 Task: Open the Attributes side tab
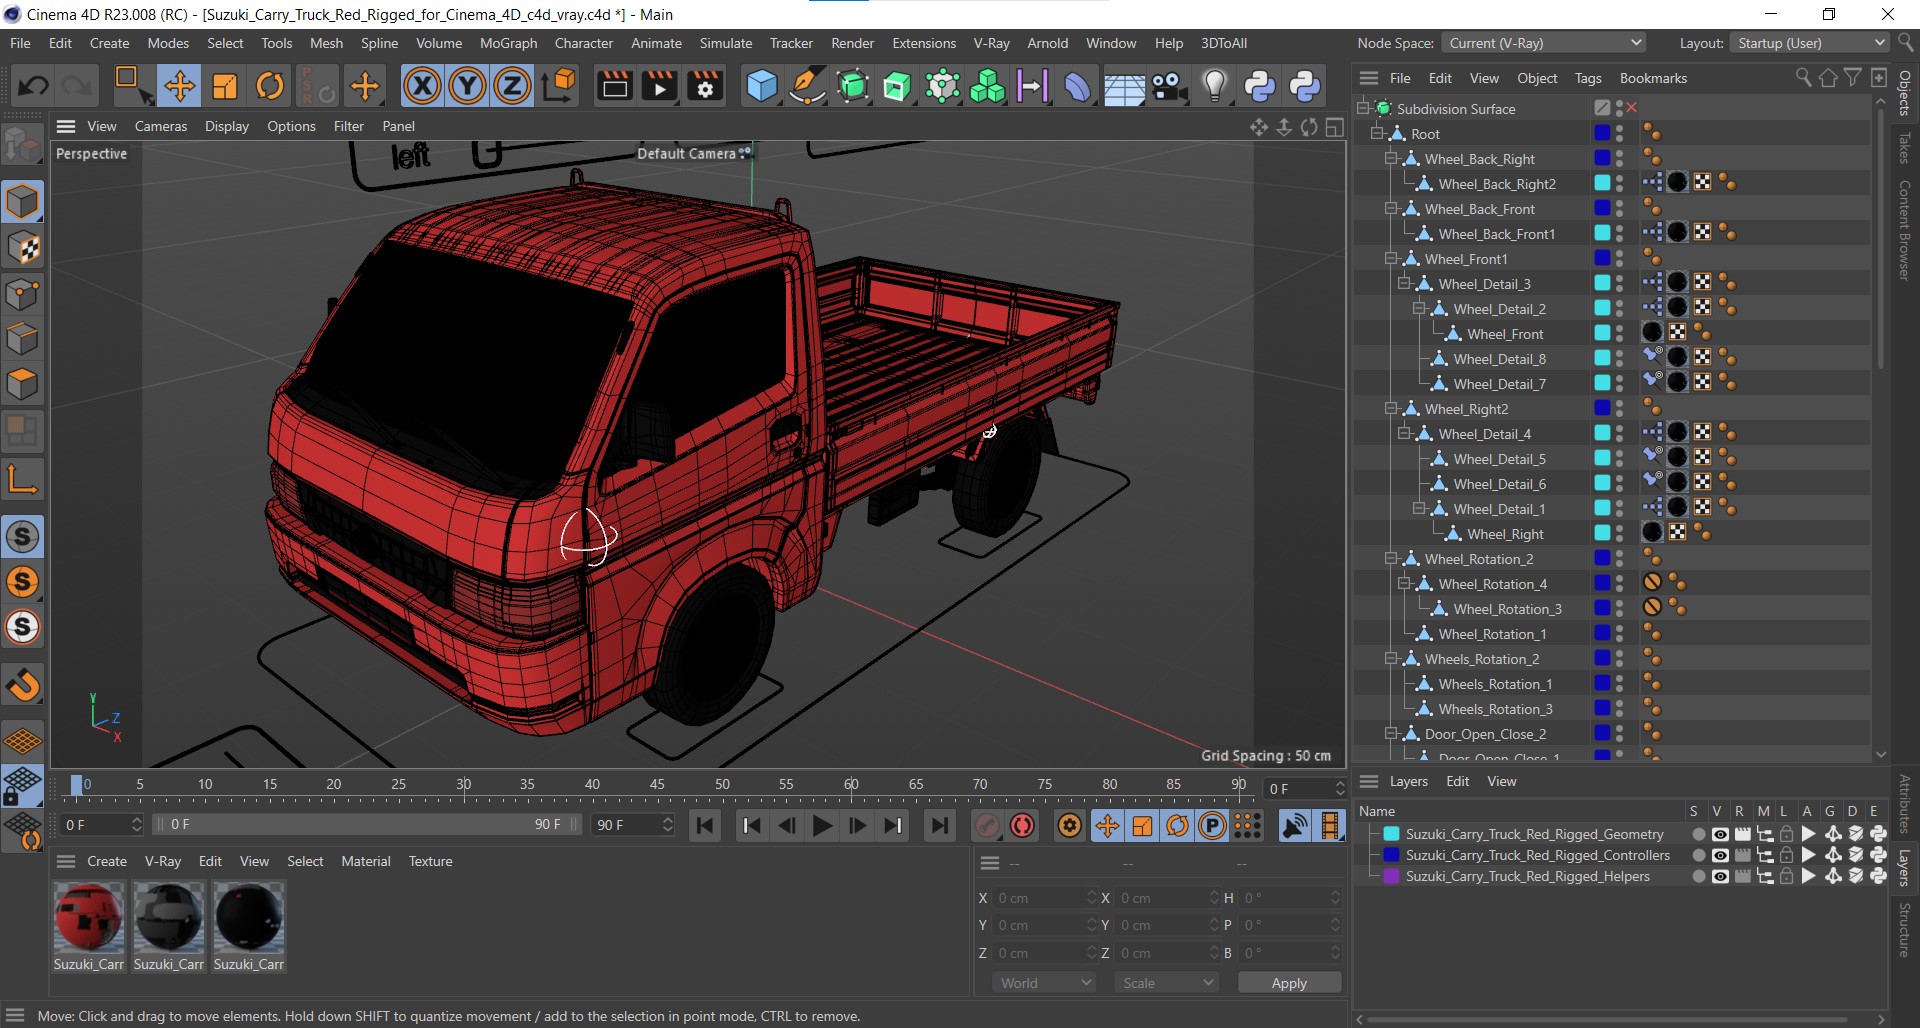[x=1905, y=803]
